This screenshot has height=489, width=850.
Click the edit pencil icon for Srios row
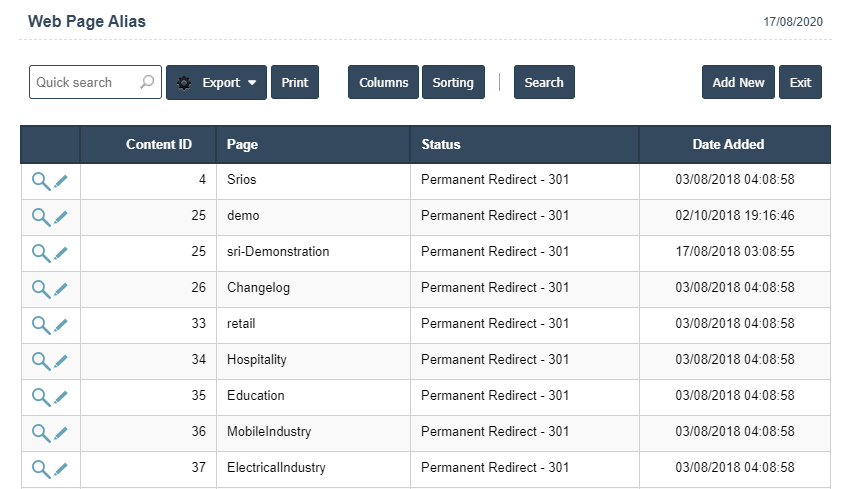(61, 181)
